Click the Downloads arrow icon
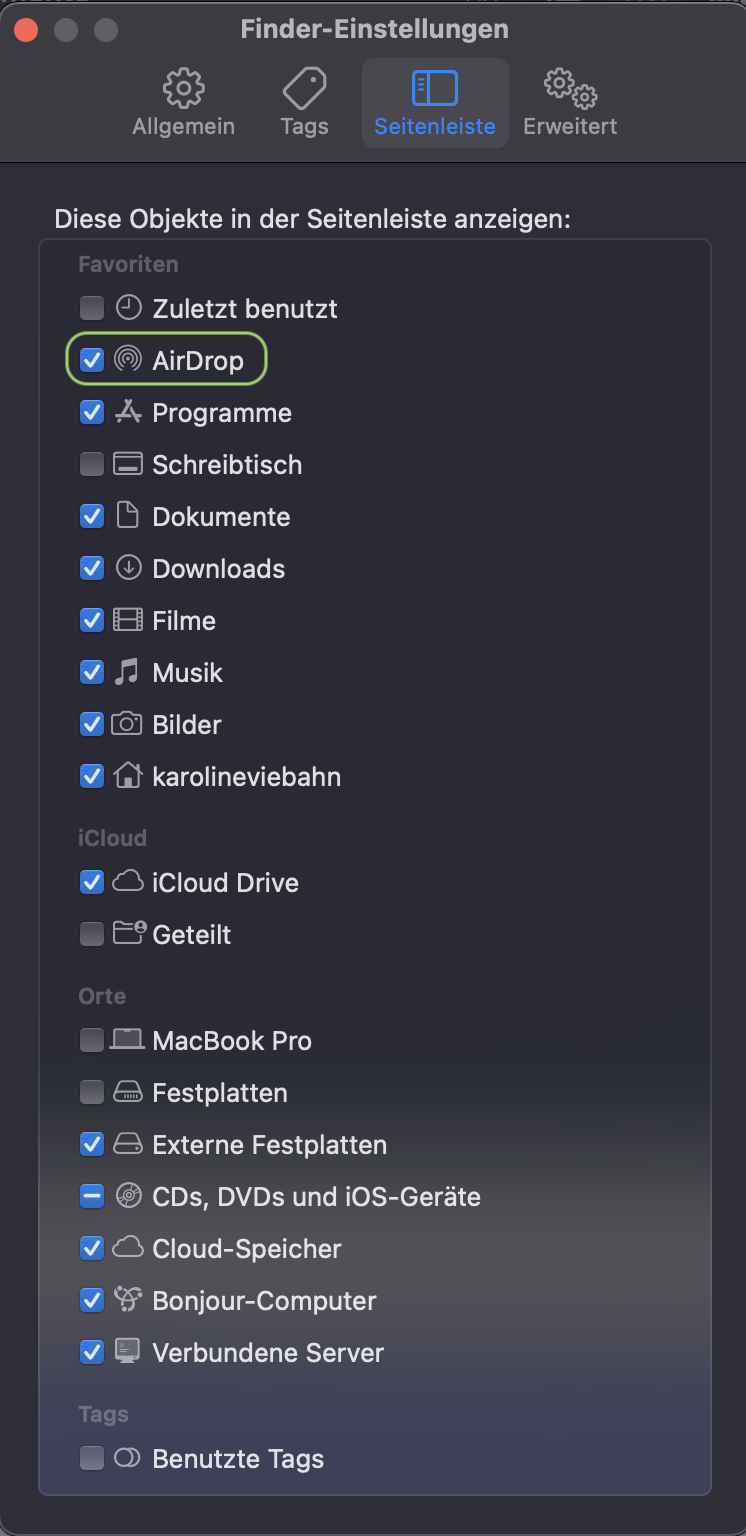Screen dimensions: 746x1536 click(x=127, y=568)
